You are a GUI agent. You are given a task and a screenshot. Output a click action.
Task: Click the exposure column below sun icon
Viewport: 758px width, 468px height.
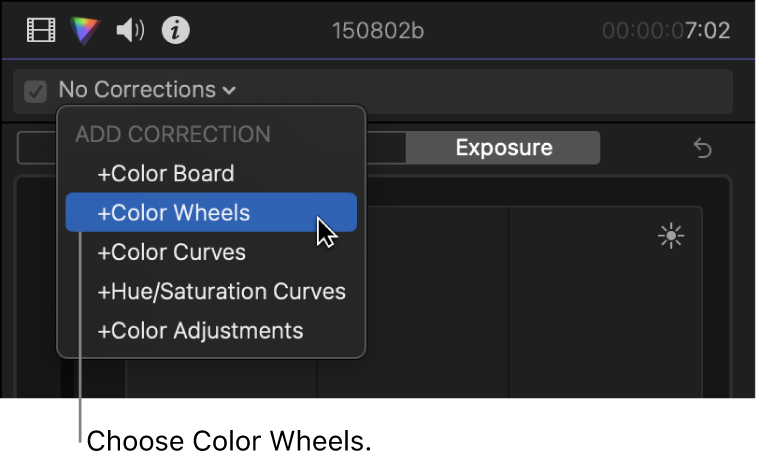click(606, 320)
